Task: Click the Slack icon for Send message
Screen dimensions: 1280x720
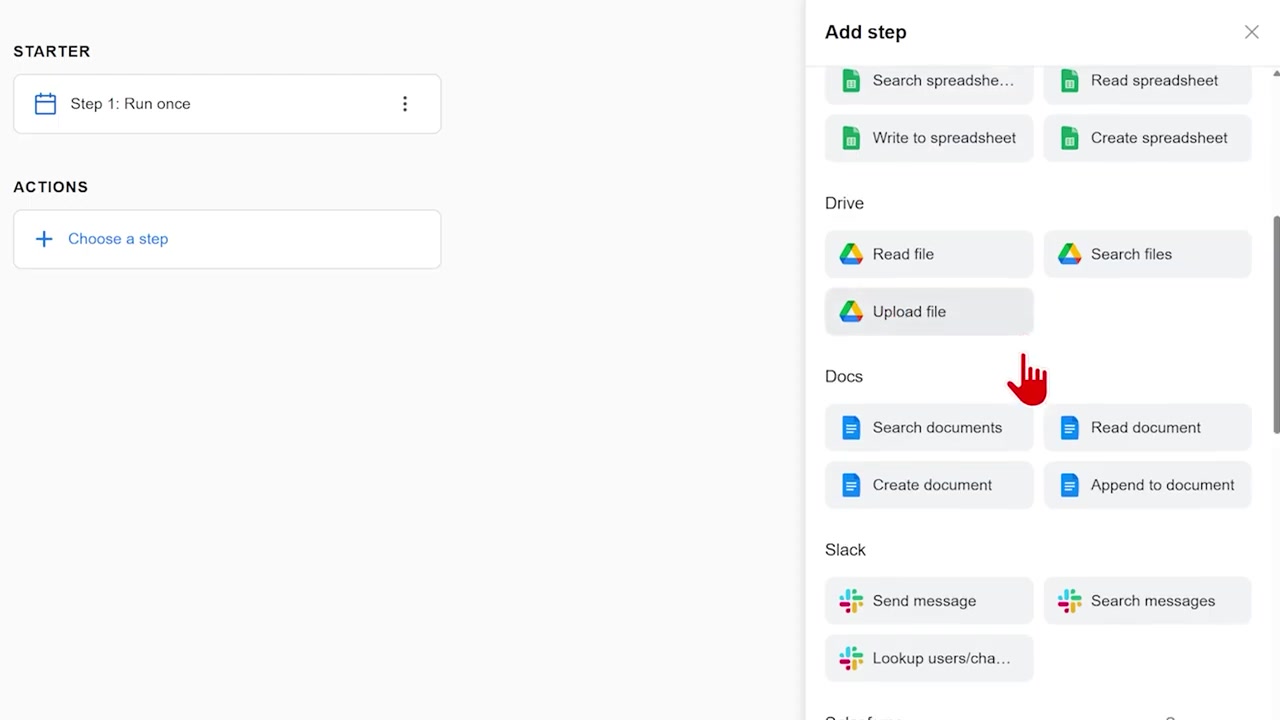Action: (x=851, y=601)
